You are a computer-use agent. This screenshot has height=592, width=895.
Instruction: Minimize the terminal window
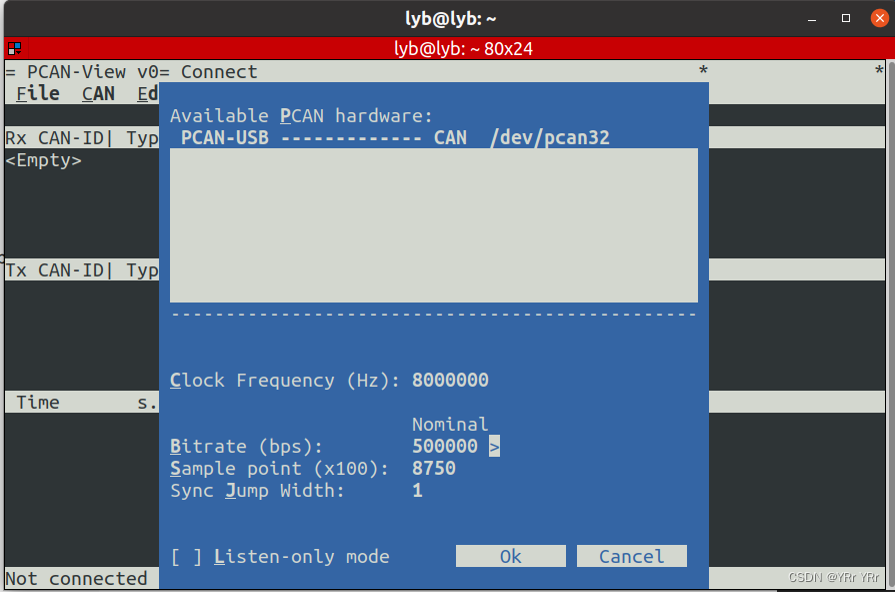click(812, 18)
